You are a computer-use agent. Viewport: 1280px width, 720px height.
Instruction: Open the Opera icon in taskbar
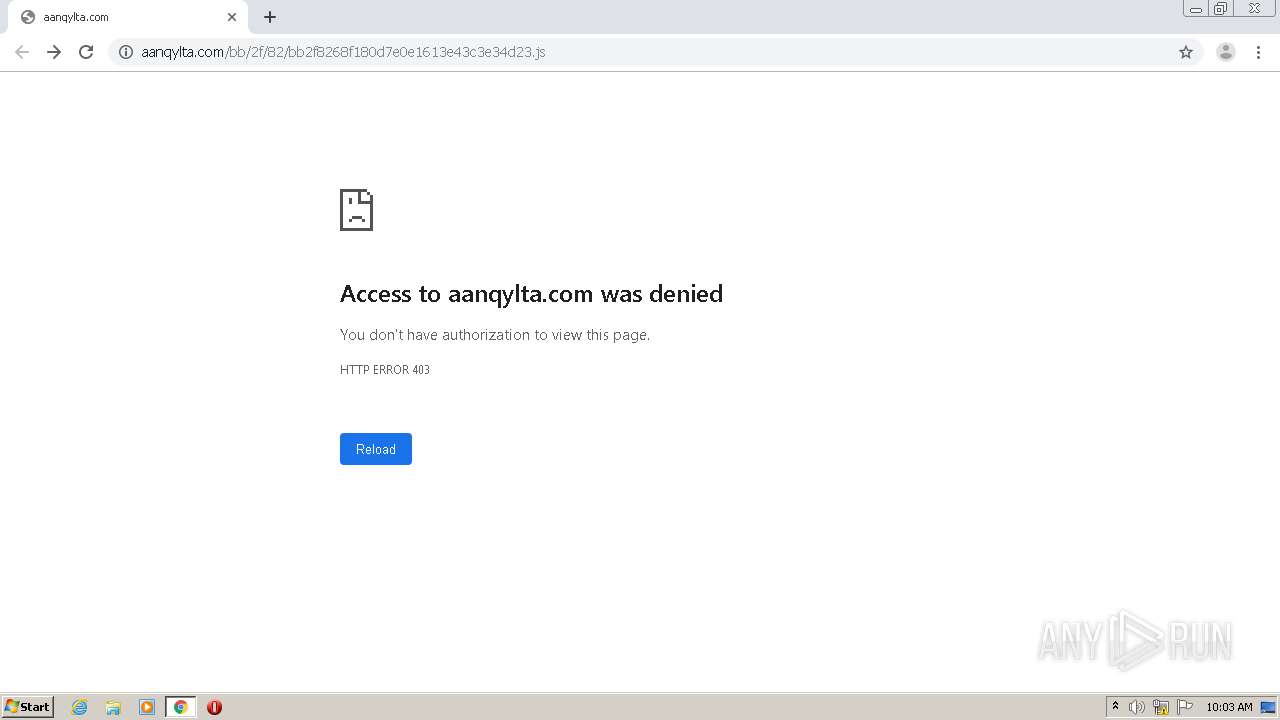click(x=214, y=707)
